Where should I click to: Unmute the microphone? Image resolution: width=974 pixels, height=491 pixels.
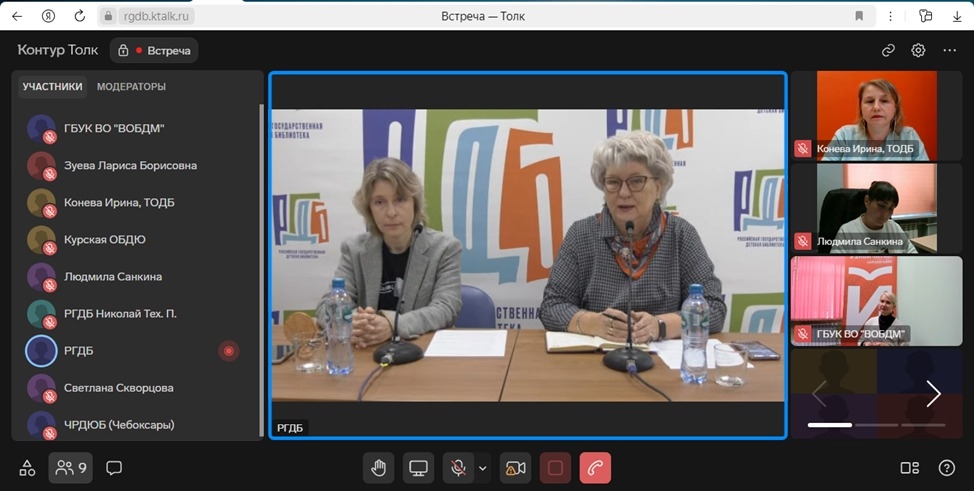coord(458,468)
